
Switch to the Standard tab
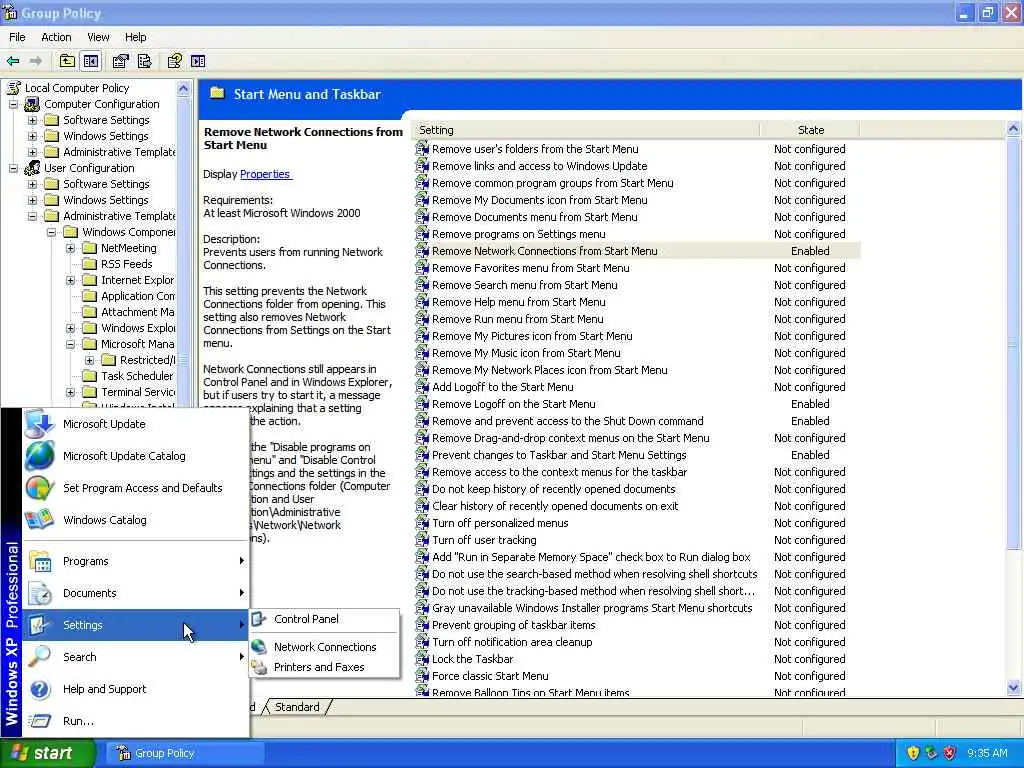pos(297,707)
